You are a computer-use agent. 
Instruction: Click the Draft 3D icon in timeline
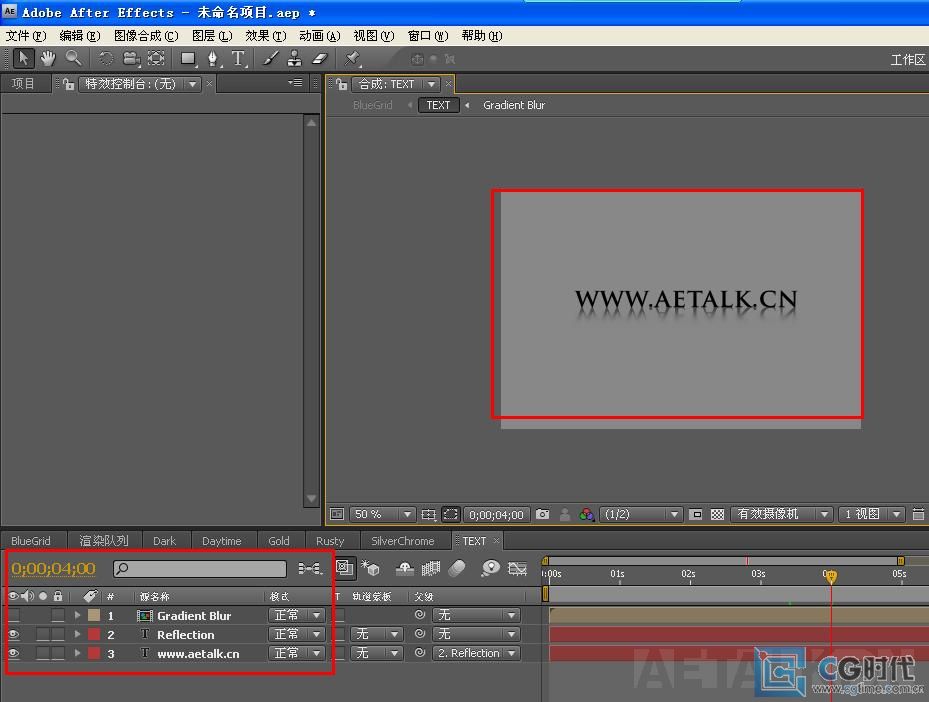(x=371, y=568)
